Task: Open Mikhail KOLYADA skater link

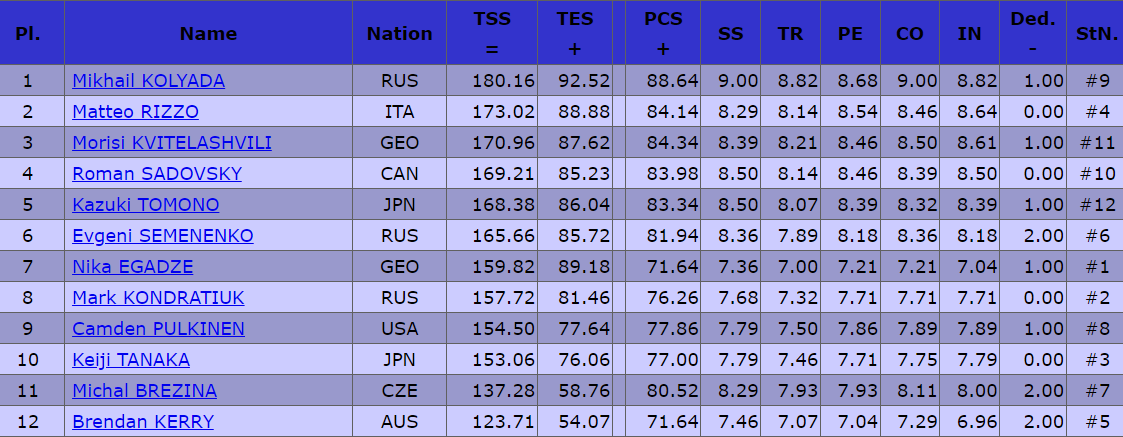Action: 148,81
